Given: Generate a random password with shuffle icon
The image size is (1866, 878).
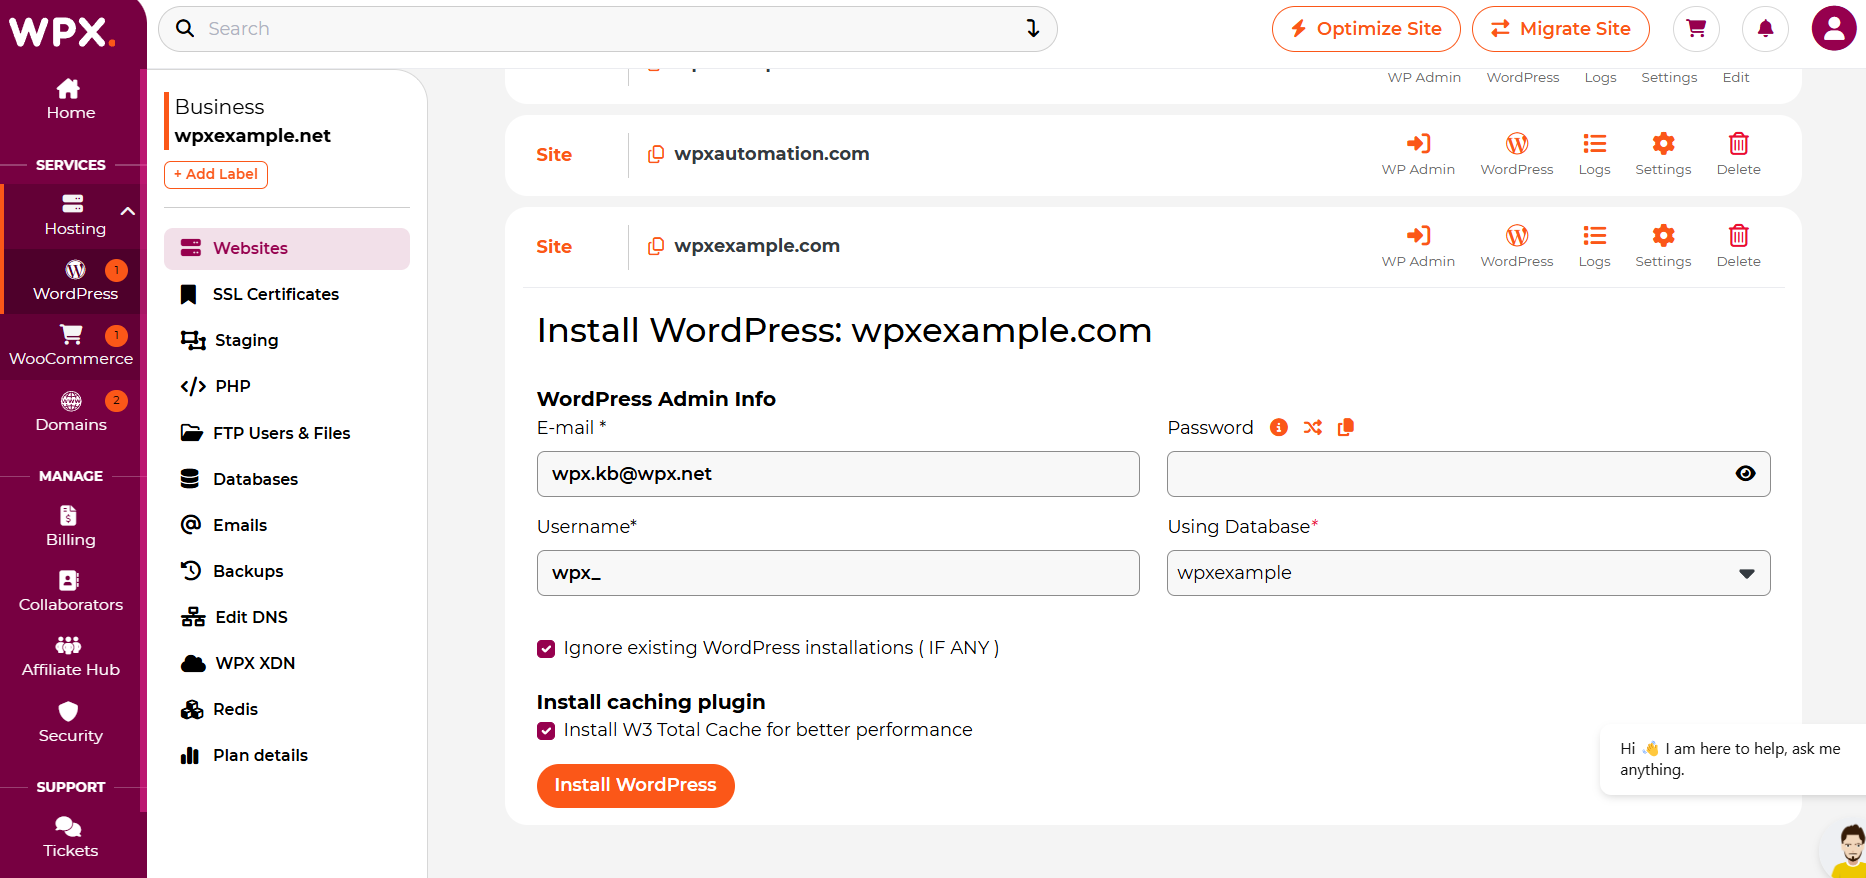Looking at the screenshot, I should click(1312, 428).
